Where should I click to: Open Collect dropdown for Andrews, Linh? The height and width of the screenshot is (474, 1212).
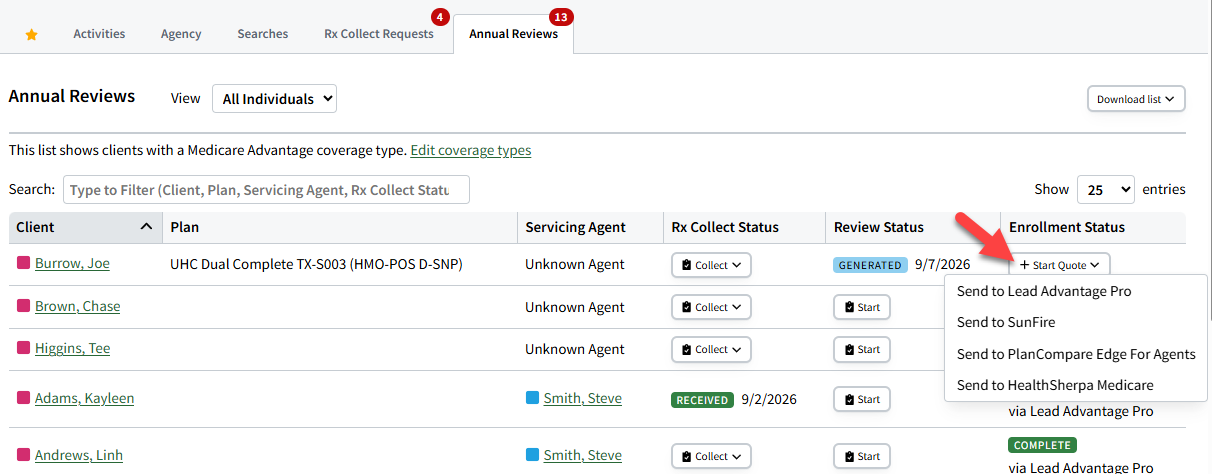click(x=711, y=456)
